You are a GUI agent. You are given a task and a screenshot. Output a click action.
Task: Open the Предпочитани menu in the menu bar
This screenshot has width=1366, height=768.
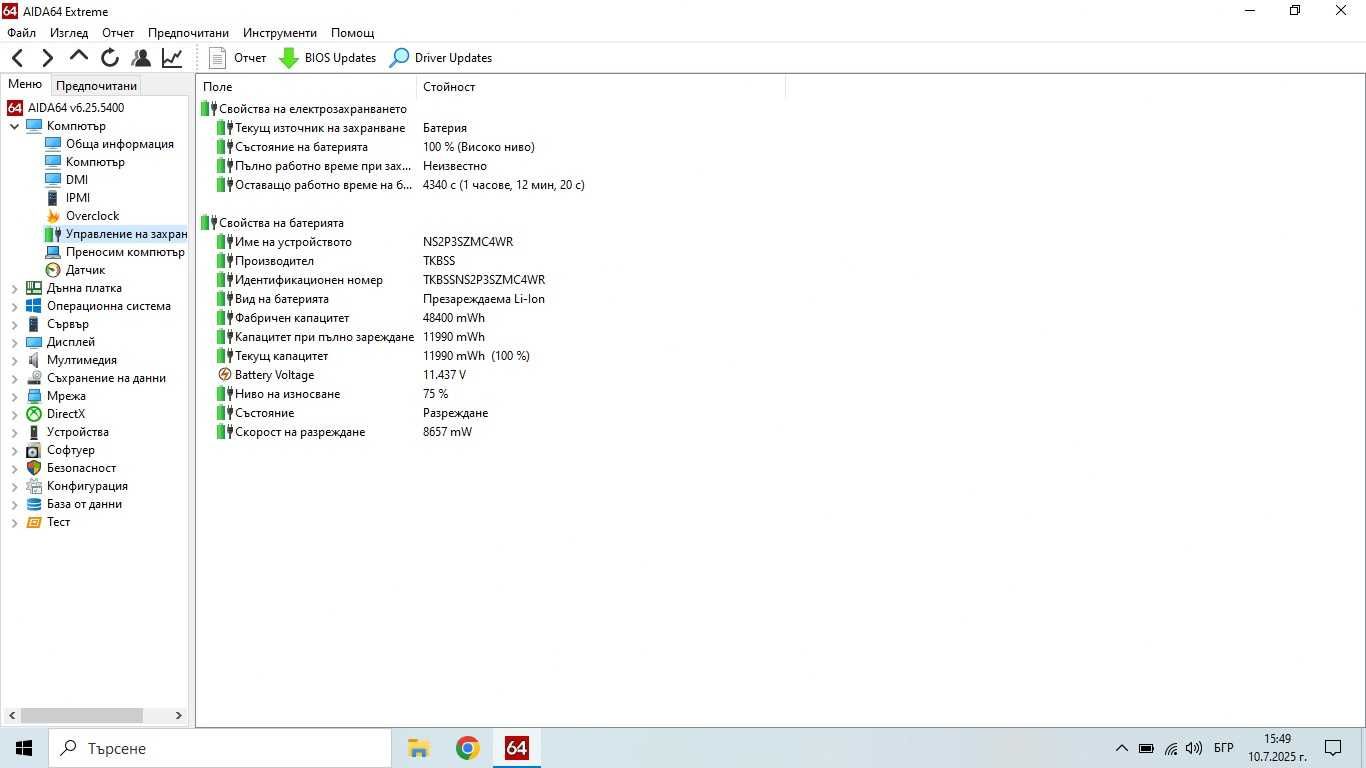[x=188, y=33]
